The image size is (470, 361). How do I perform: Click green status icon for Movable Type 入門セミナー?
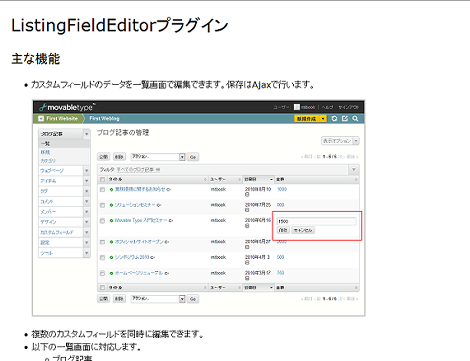[x=111, y=221]
